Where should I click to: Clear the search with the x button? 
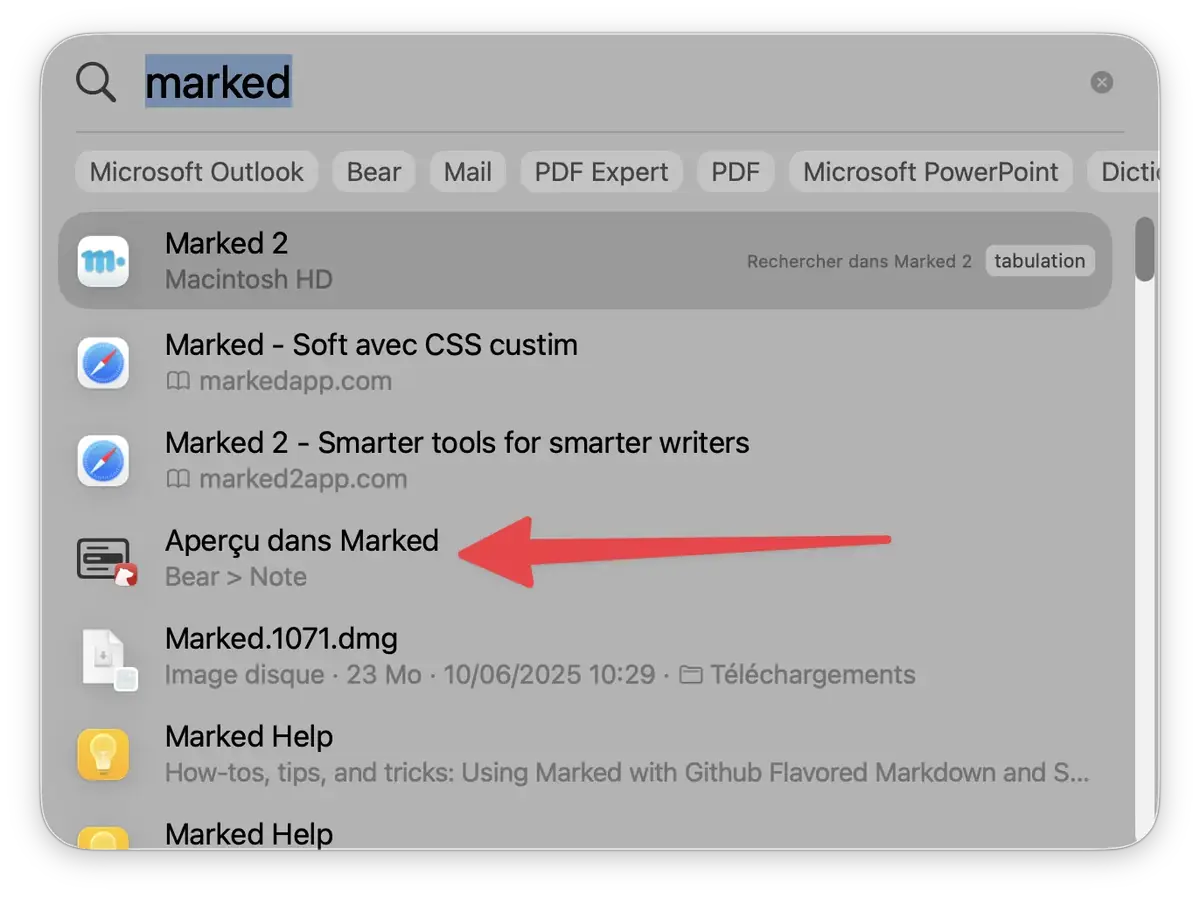click(1101, 81)
